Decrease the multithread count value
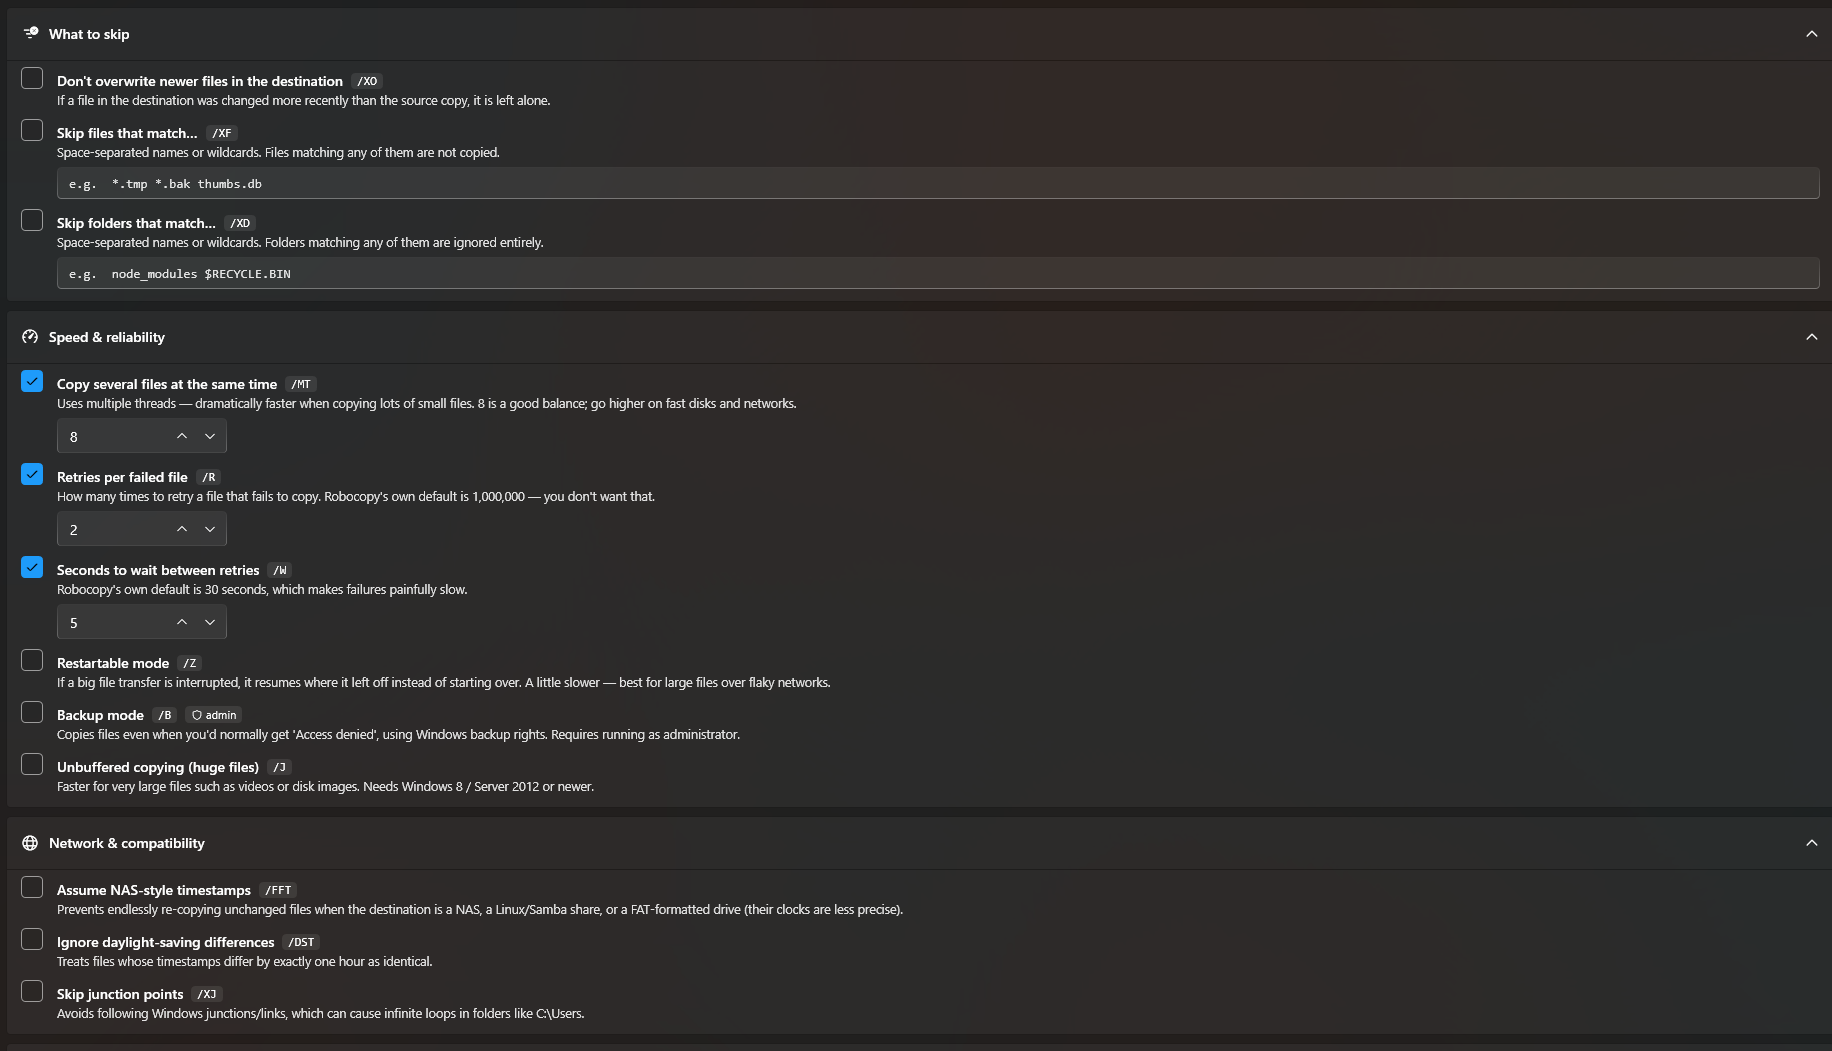The width and height of the screenshot is (1832, 1051). point(210,436)
